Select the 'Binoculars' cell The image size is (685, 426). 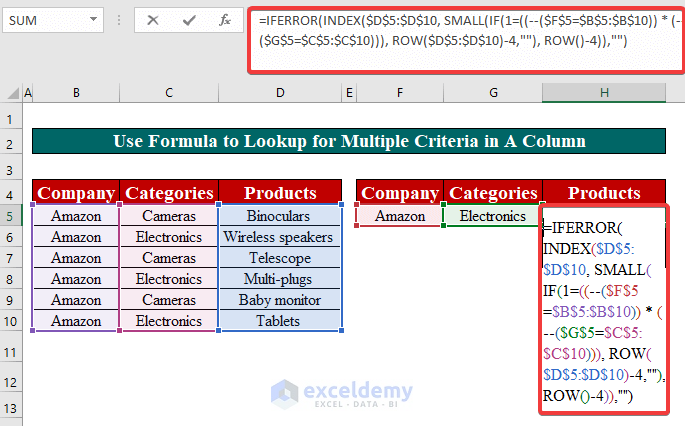click(280, 216)
